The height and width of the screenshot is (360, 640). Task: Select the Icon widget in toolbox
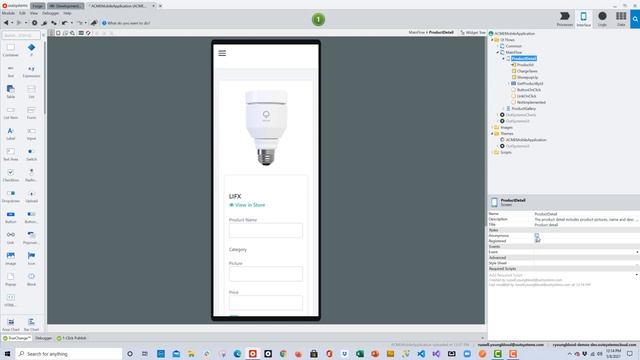coord(31,259)
